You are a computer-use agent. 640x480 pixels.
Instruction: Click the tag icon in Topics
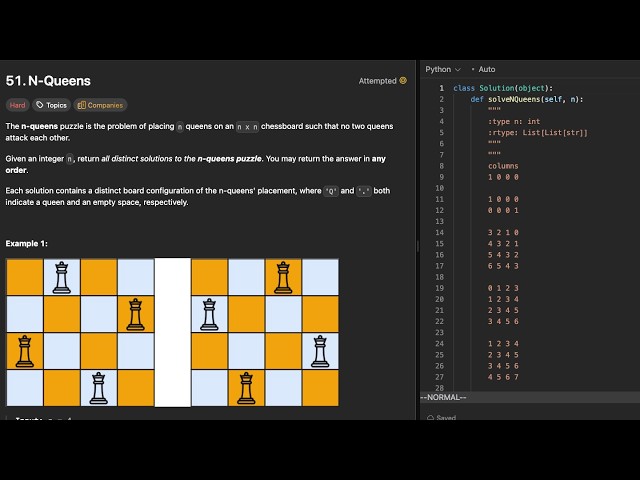[x=40, y=105]
